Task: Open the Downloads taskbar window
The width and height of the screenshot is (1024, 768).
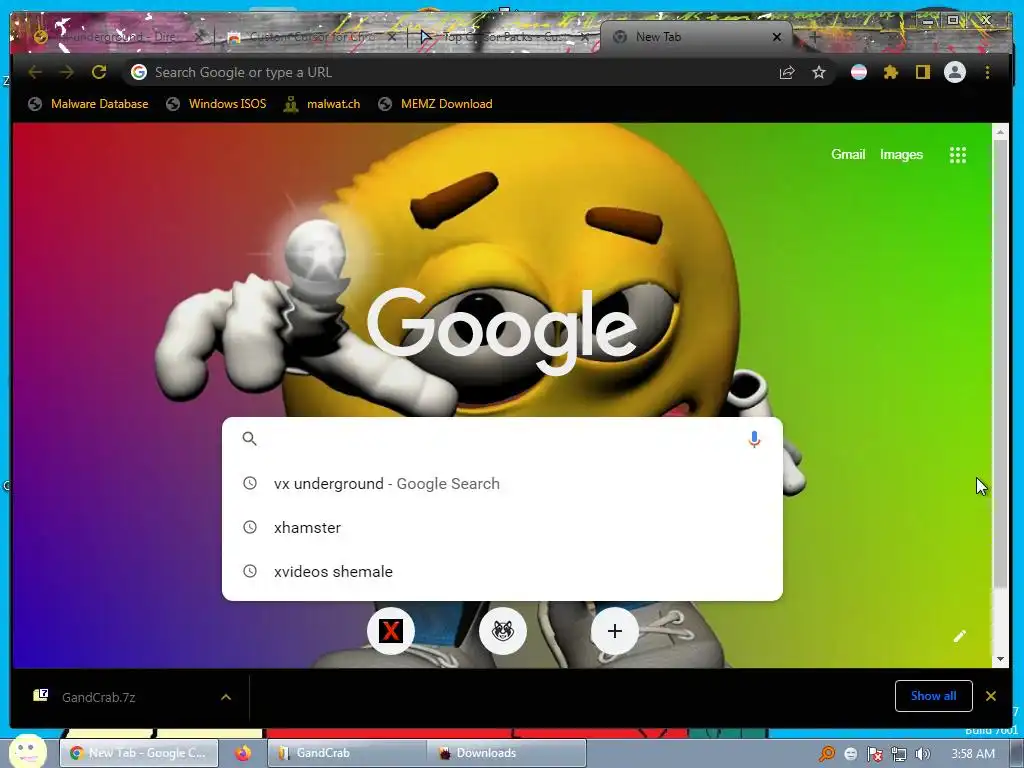Action: [506, 753]
